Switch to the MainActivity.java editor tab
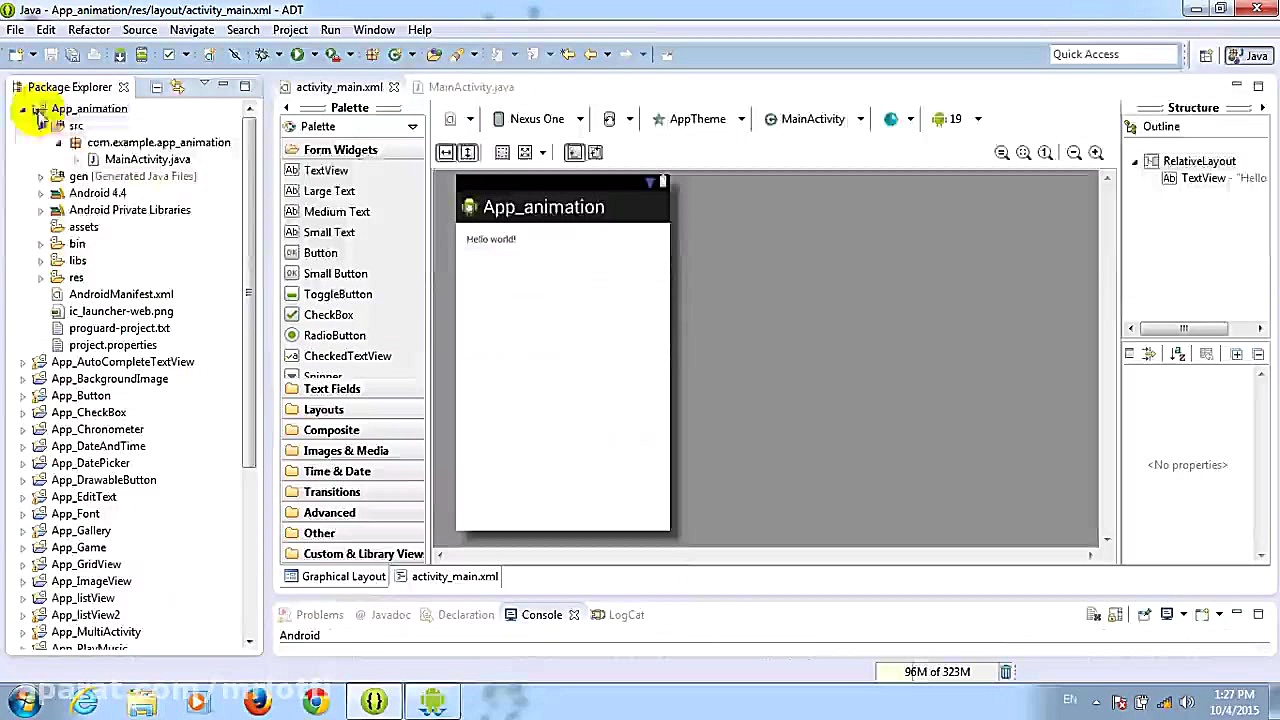This screenshot has height=720, width=1280. pyautogui.click(x=471, y=87)
